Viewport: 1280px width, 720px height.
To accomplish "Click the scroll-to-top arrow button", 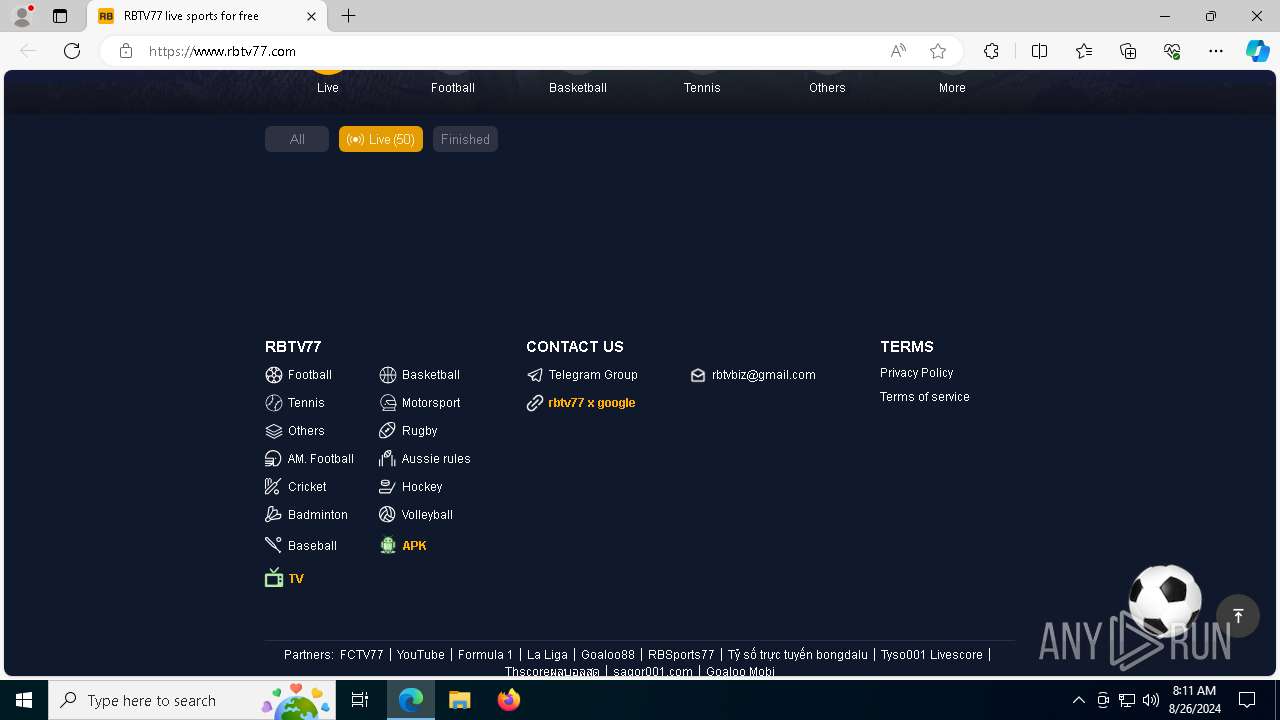I will pyautogui.click(x=1238, y=616).
